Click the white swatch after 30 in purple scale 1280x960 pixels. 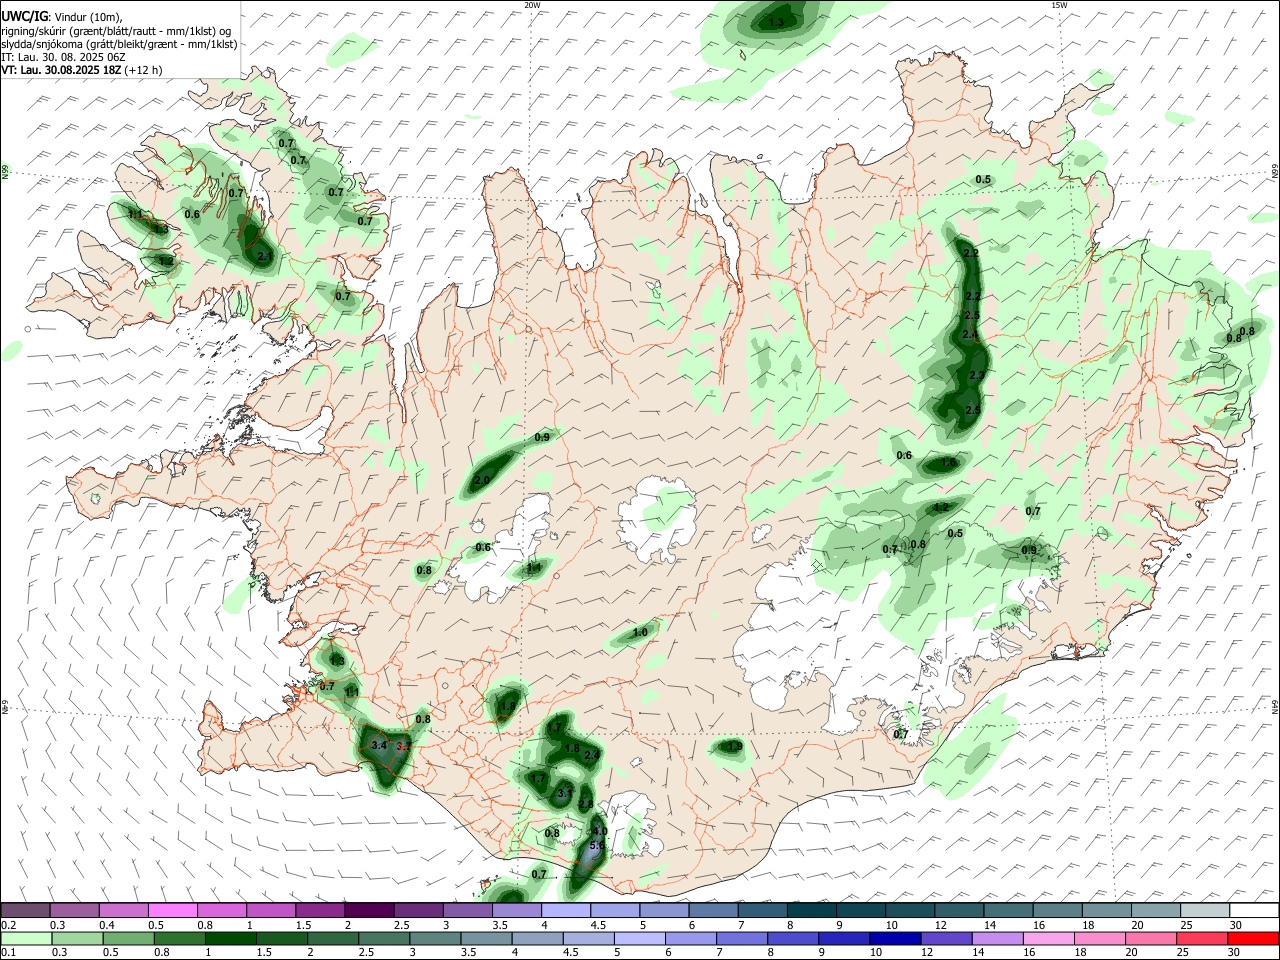point(1252,910)
